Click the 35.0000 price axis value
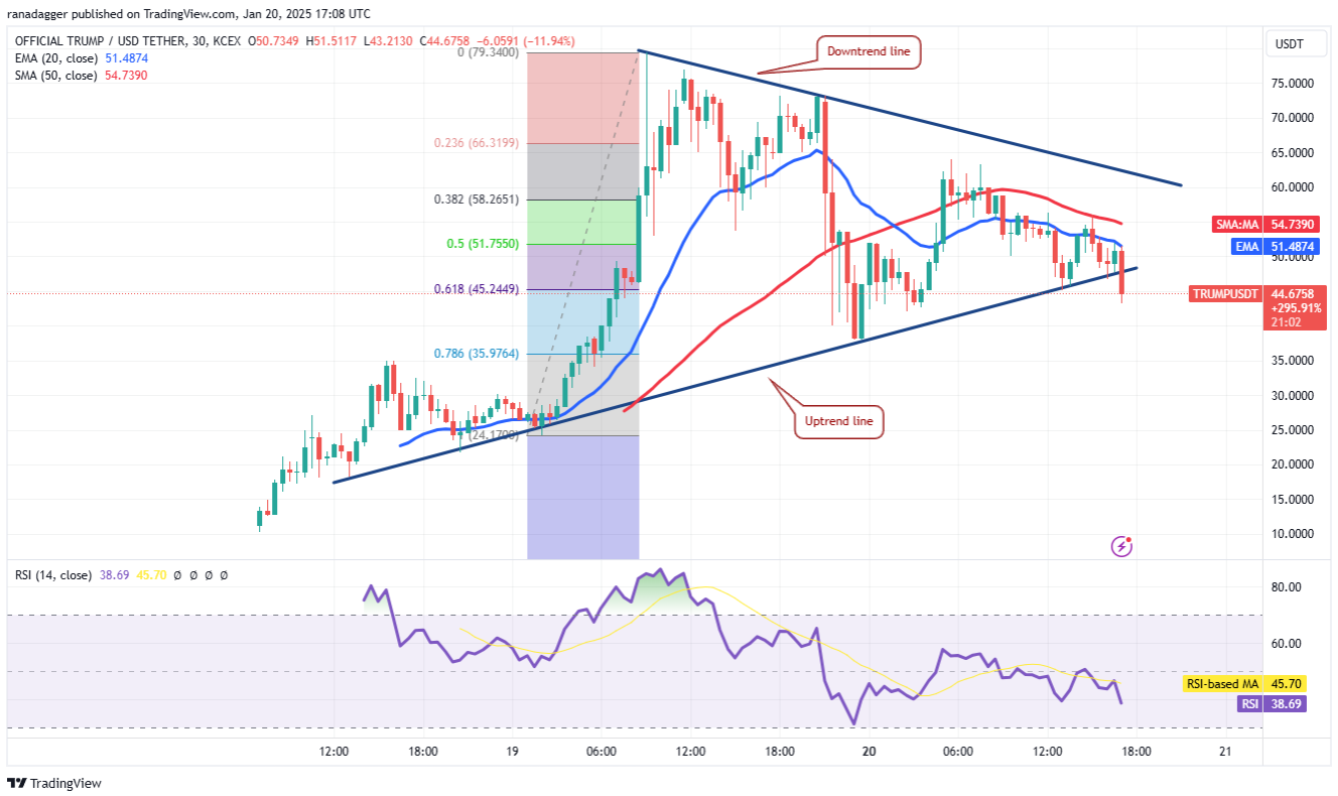The width and height of the screenshot is (1338, 796). tap(1293, 360)
